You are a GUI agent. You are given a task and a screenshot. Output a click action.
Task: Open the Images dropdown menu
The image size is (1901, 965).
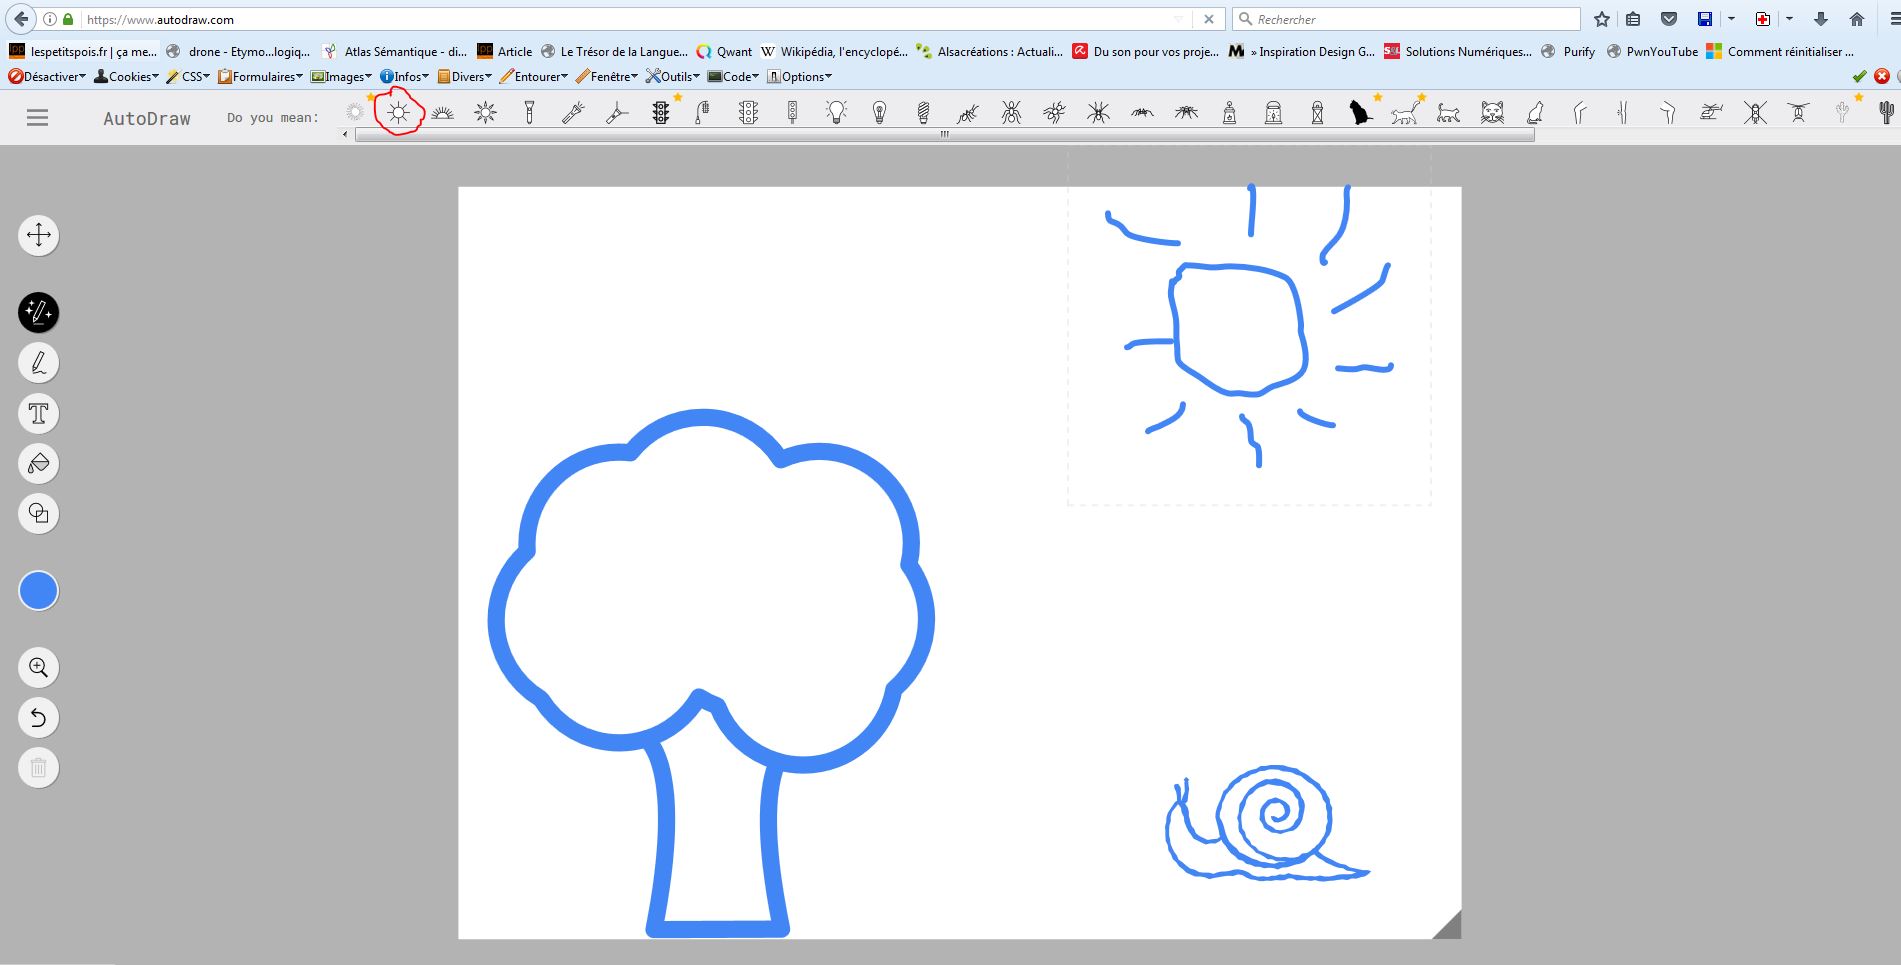coord(342,77)
